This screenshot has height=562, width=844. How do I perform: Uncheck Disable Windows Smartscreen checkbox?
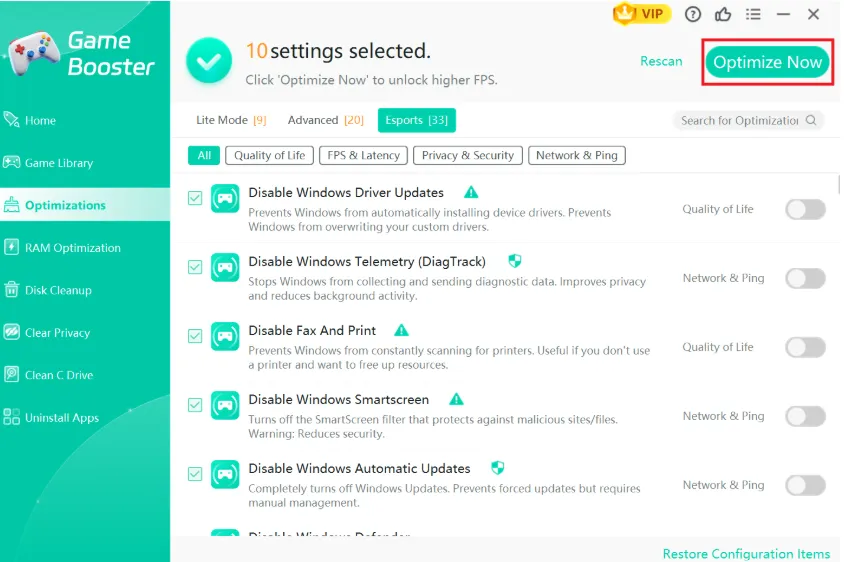click(195, 405)
